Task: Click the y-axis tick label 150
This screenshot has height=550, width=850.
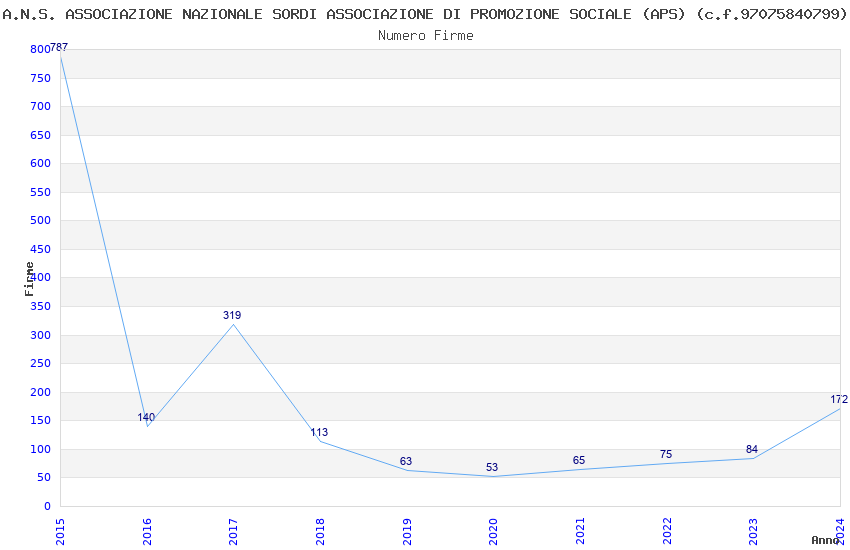Action: point(41,420)
